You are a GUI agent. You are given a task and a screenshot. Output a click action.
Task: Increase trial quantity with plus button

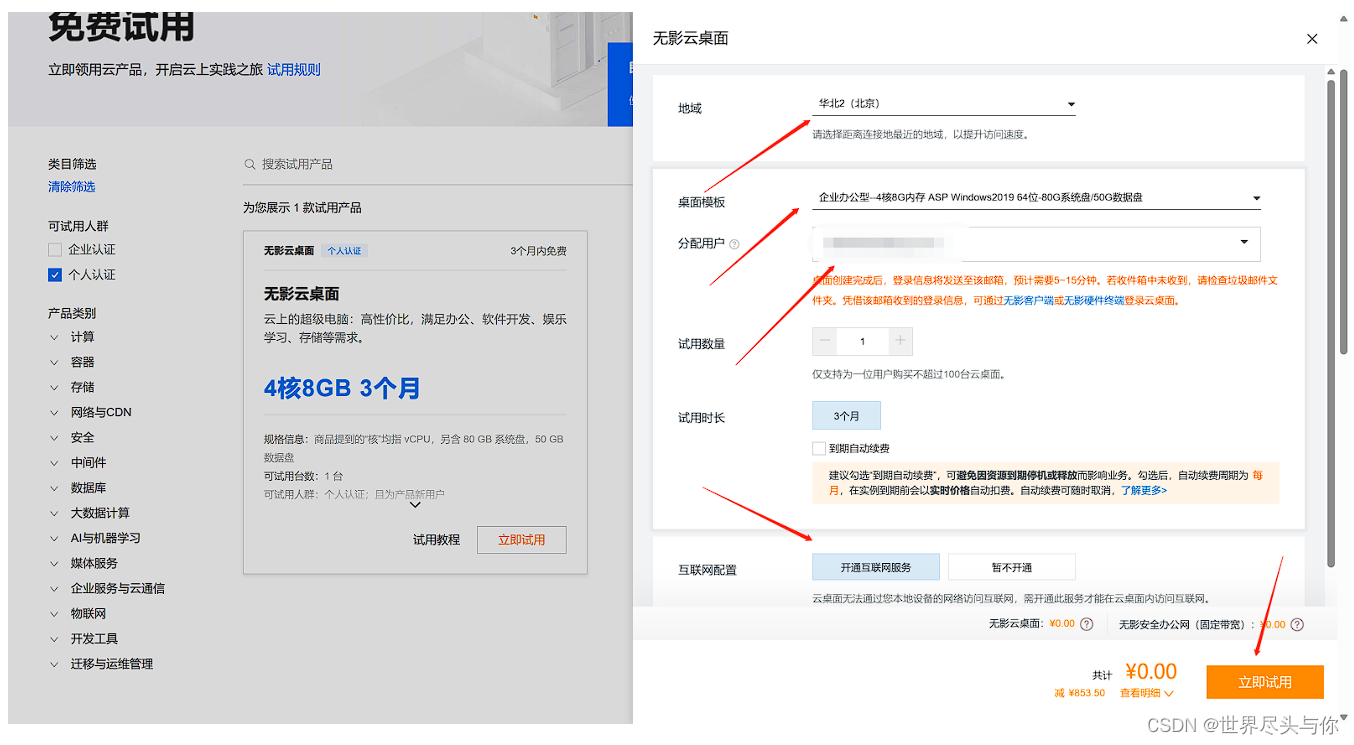900,341
